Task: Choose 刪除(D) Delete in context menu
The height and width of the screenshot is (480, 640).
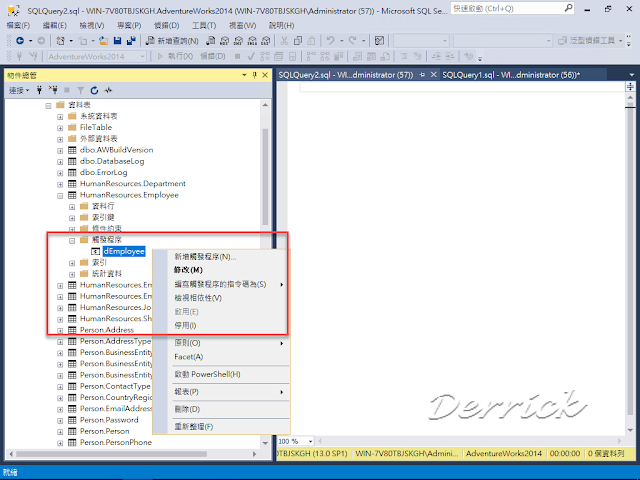Action: click(x=221, y=409)
